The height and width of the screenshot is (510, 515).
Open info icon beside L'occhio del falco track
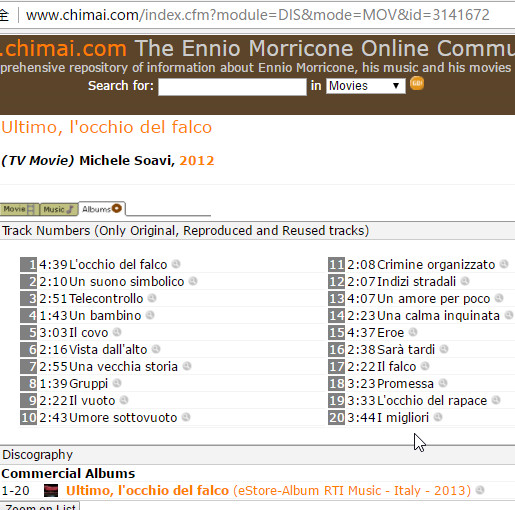point(176,264)
